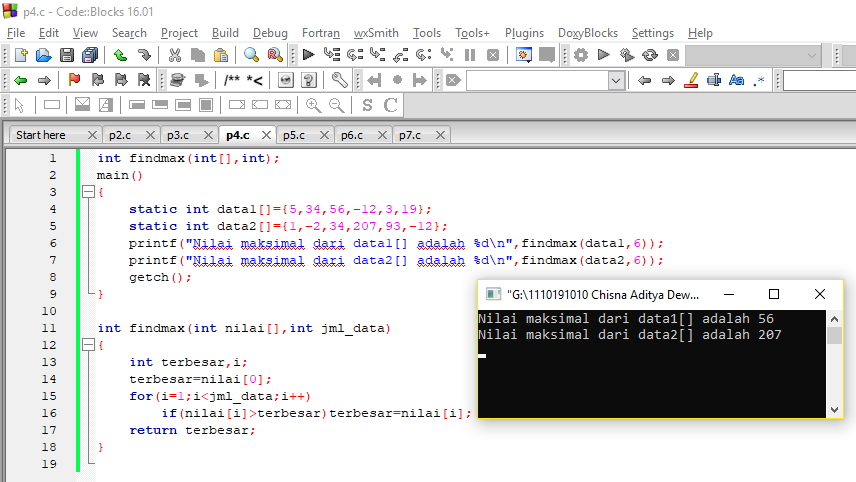Cut selection with the scissors icon
The width and height of the screenshot is (856, 482).
pos(175,55)
